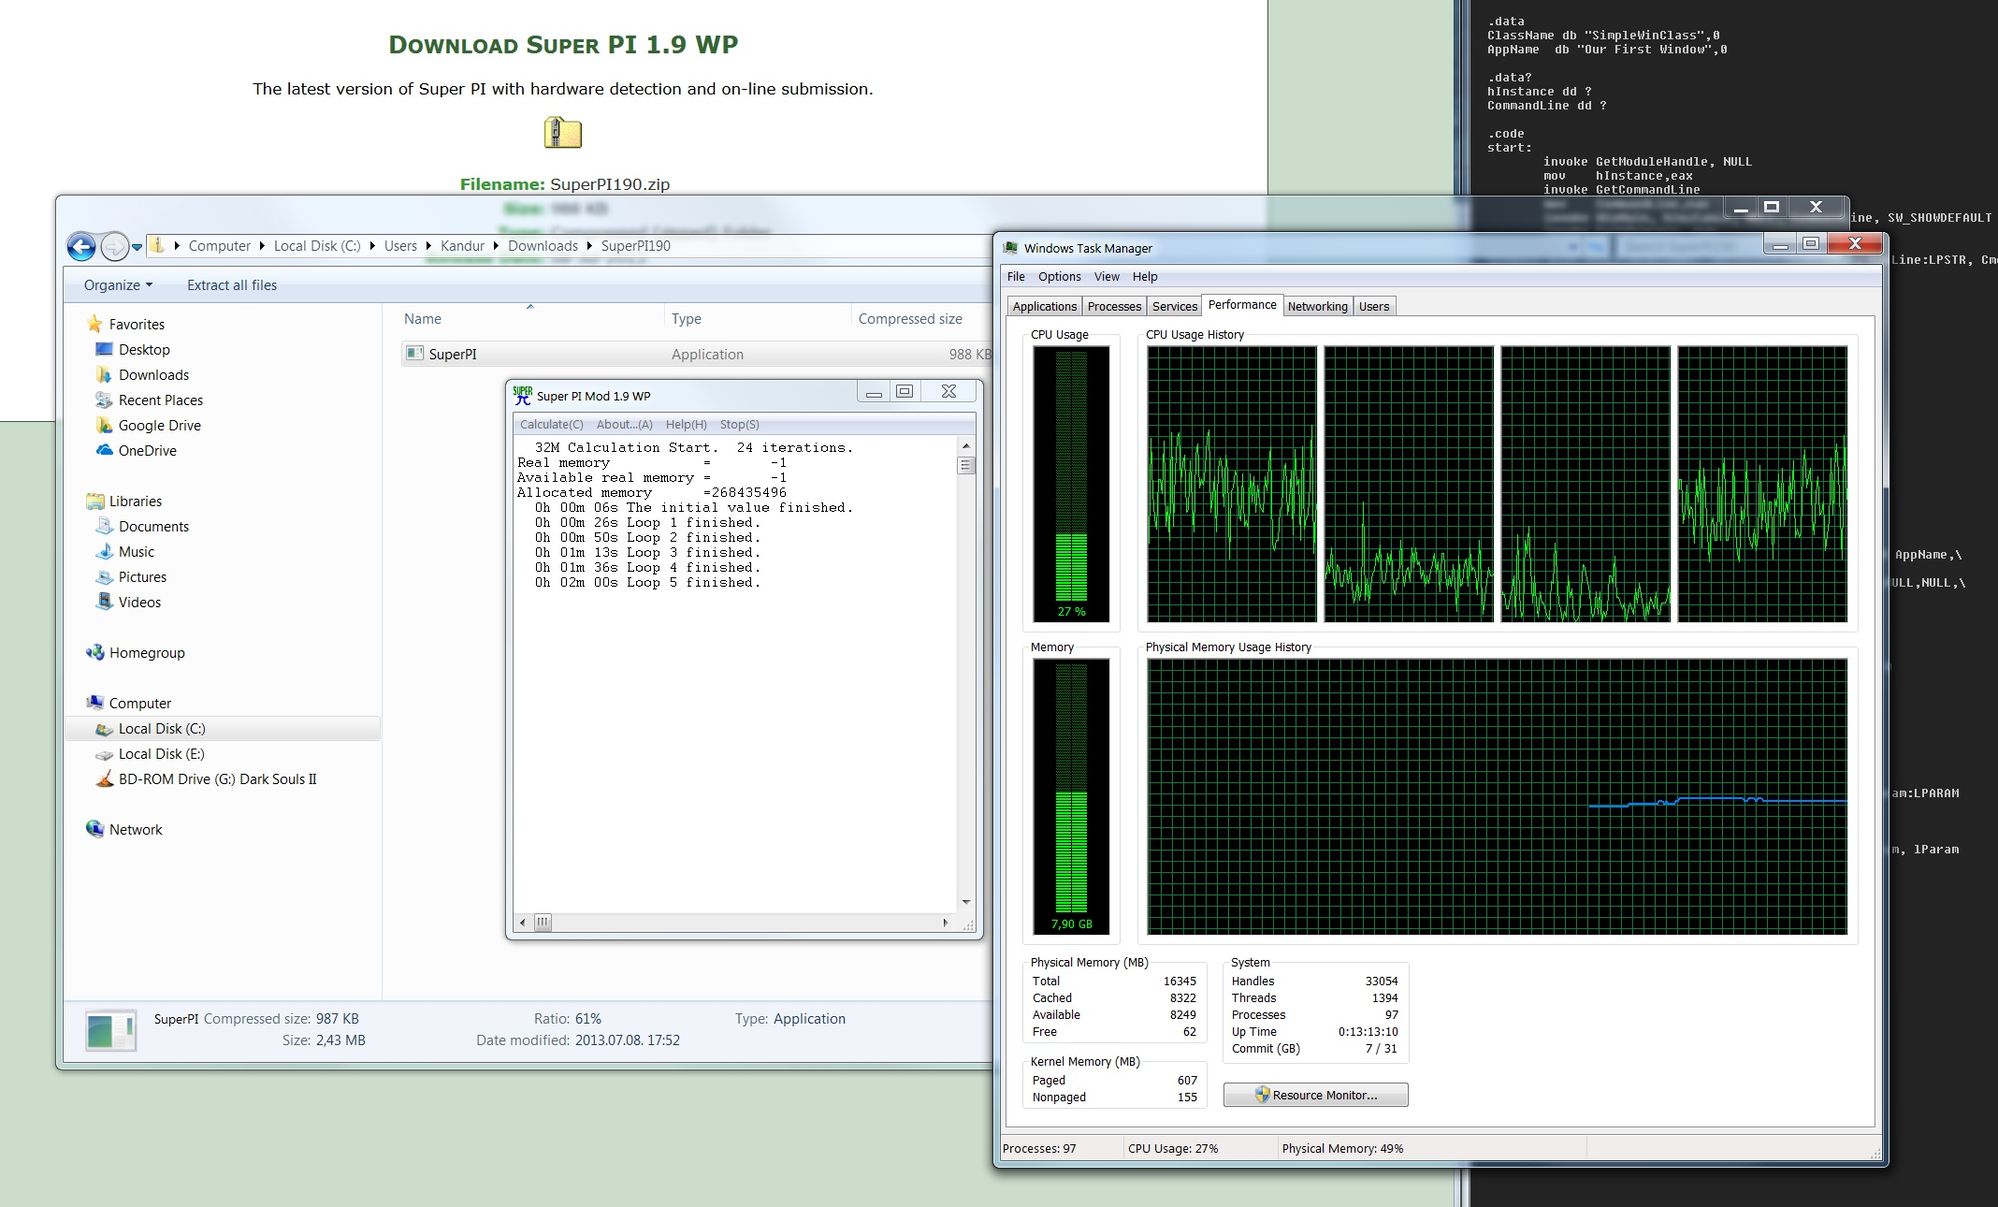
Task: Click the zip file download icon on the webpage
Action: (x=563, y=133)
